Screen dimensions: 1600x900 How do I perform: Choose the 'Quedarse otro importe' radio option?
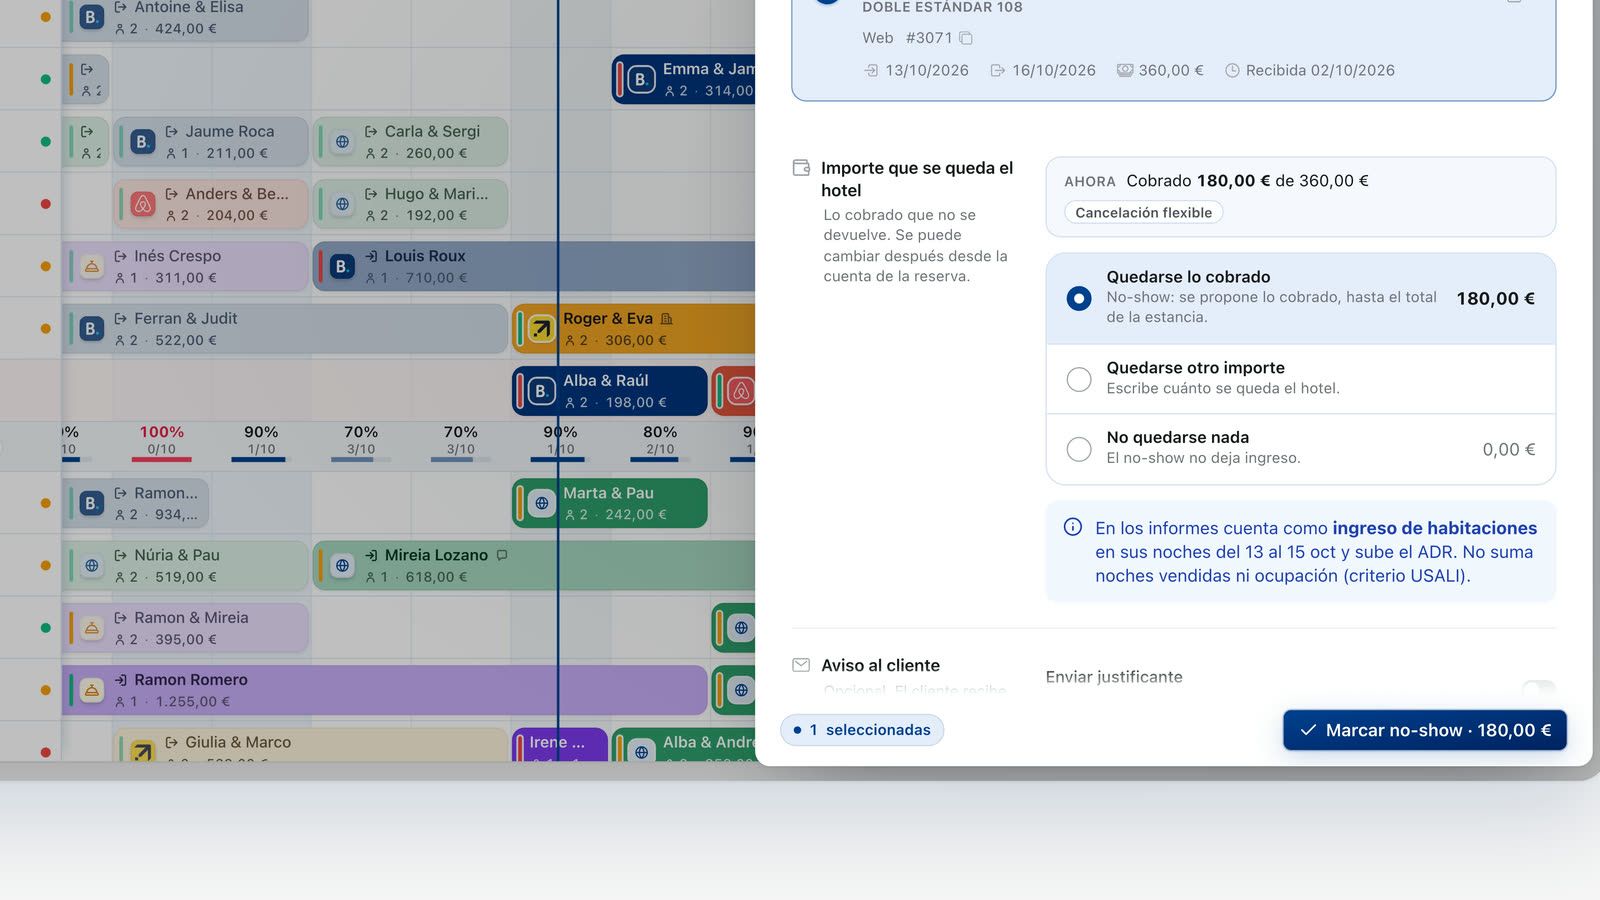[1078, 379]
